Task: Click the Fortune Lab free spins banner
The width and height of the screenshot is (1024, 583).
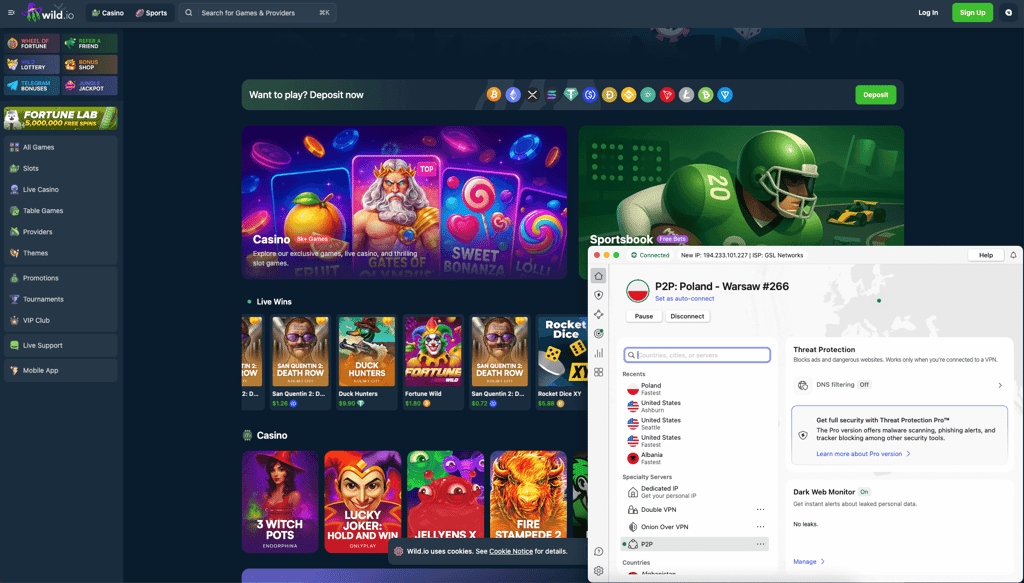Action: (61, 118)
